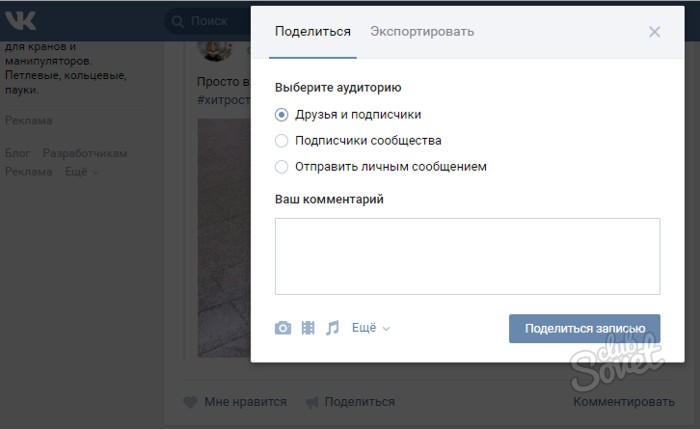700x429 pixels.
Task: Click the heart icon next to Мне нравится
Action: point(191,402)
